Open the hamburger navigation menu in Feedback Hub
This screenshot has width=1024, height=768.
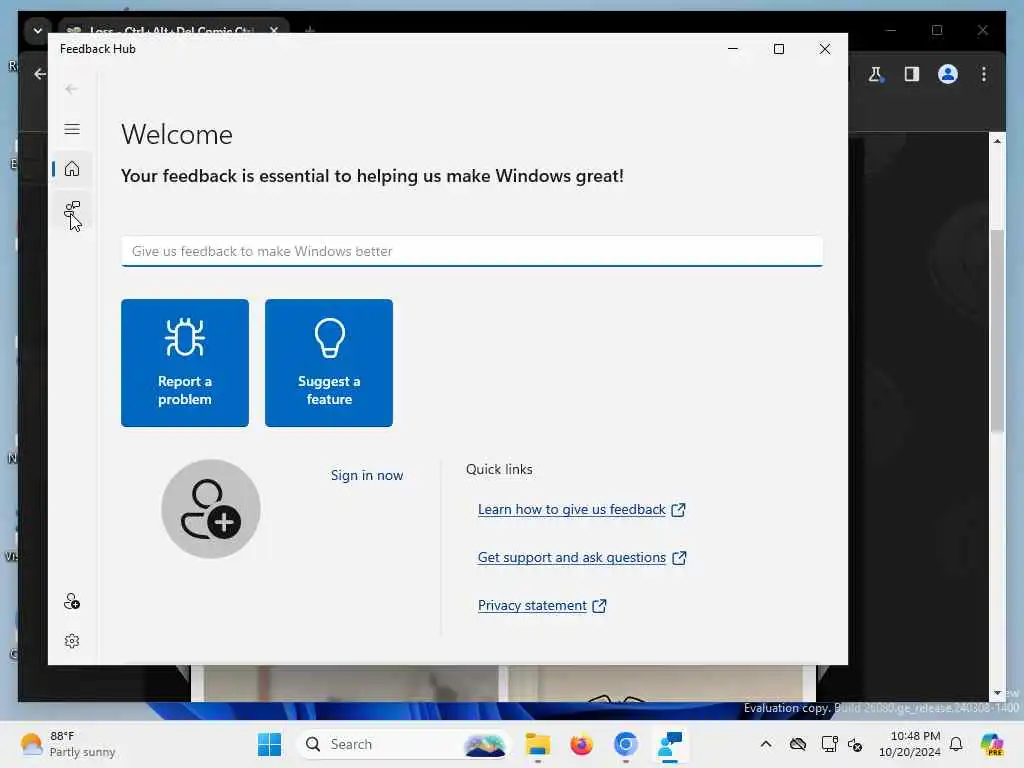[72, 129]
